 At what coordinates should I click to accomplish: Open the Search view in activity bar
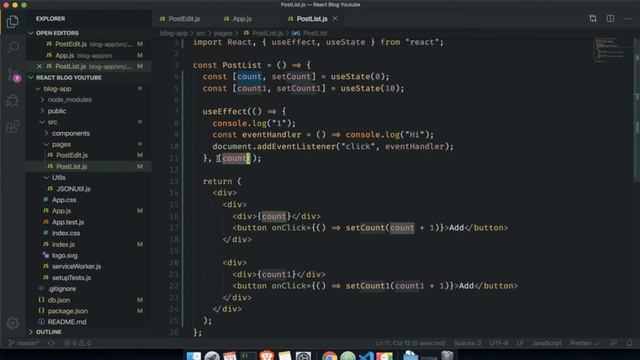click(x=12, y=48)
